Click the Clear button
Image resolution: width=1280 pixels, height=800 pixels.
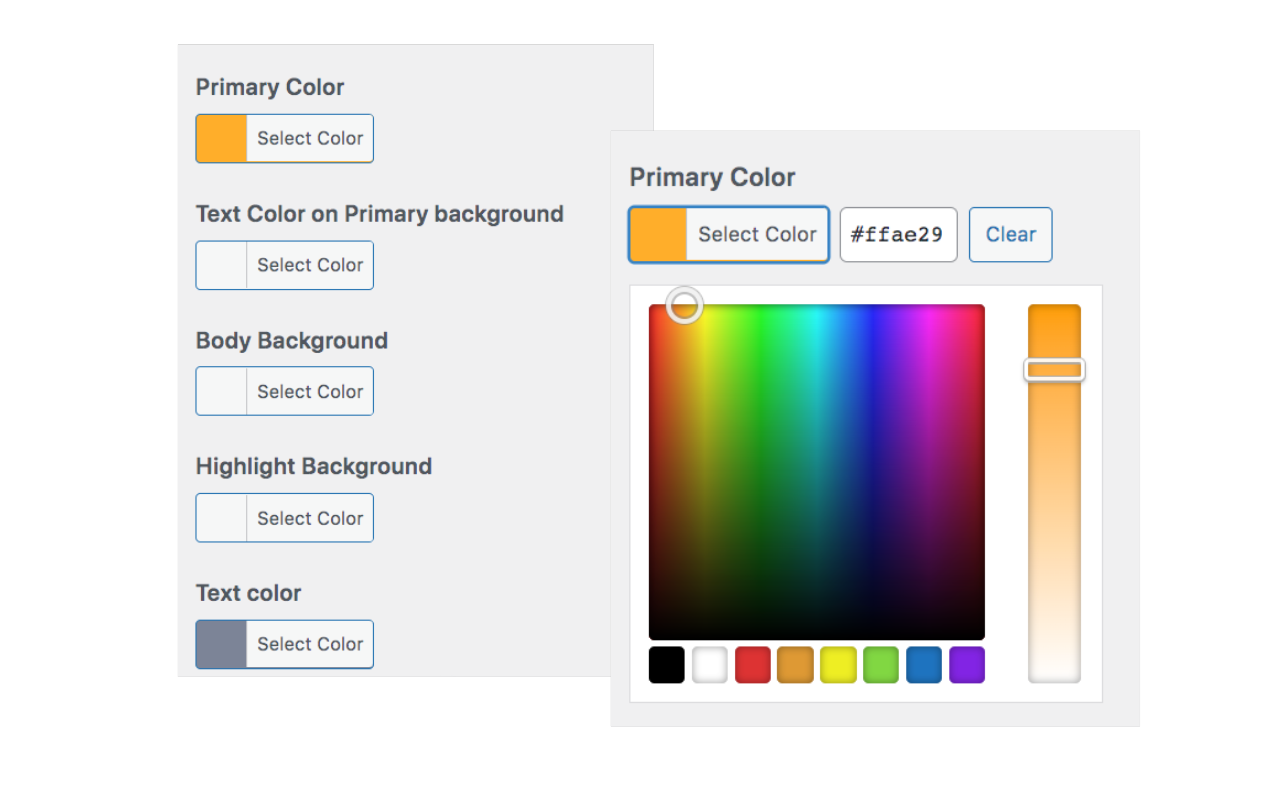(x=1011, y=235)
